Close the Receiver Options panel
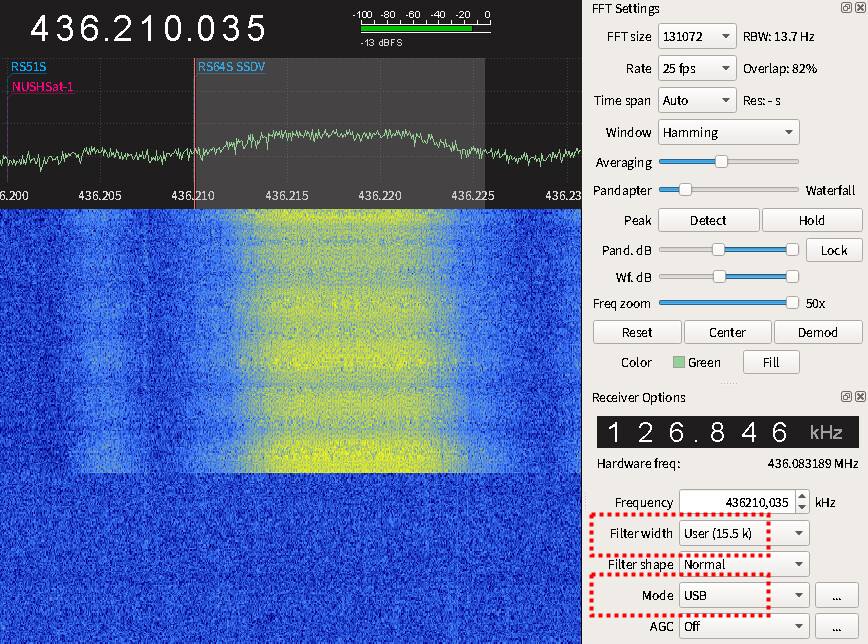868x644 pixels. (859, 397)
